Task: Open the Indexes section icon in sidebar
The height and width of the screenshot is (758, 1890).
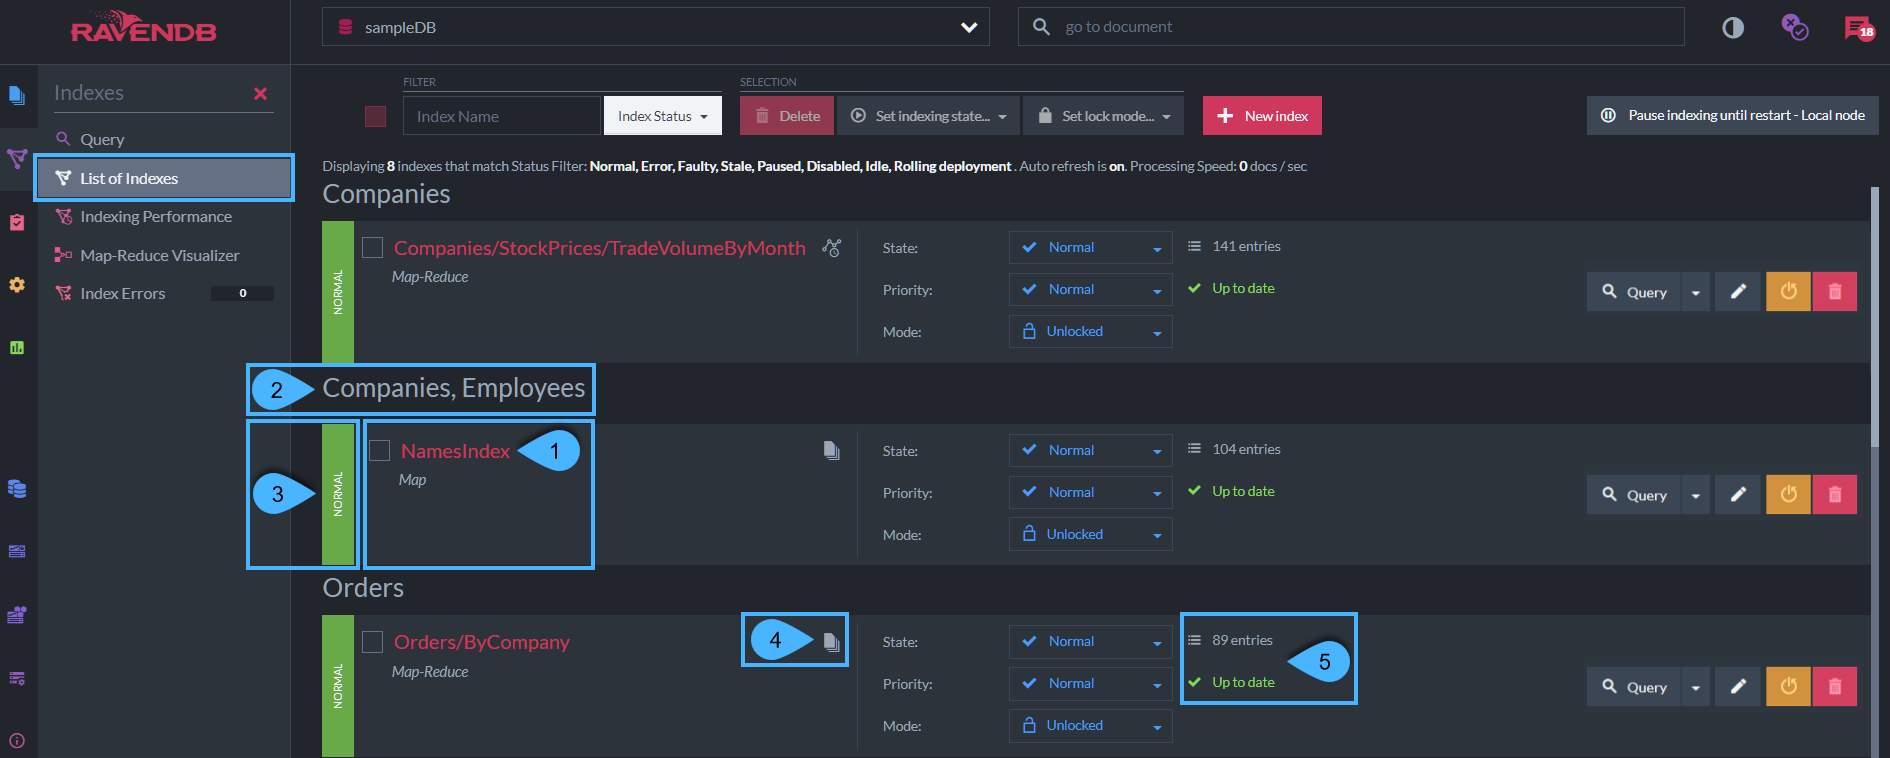Action: tap(17, 158)
